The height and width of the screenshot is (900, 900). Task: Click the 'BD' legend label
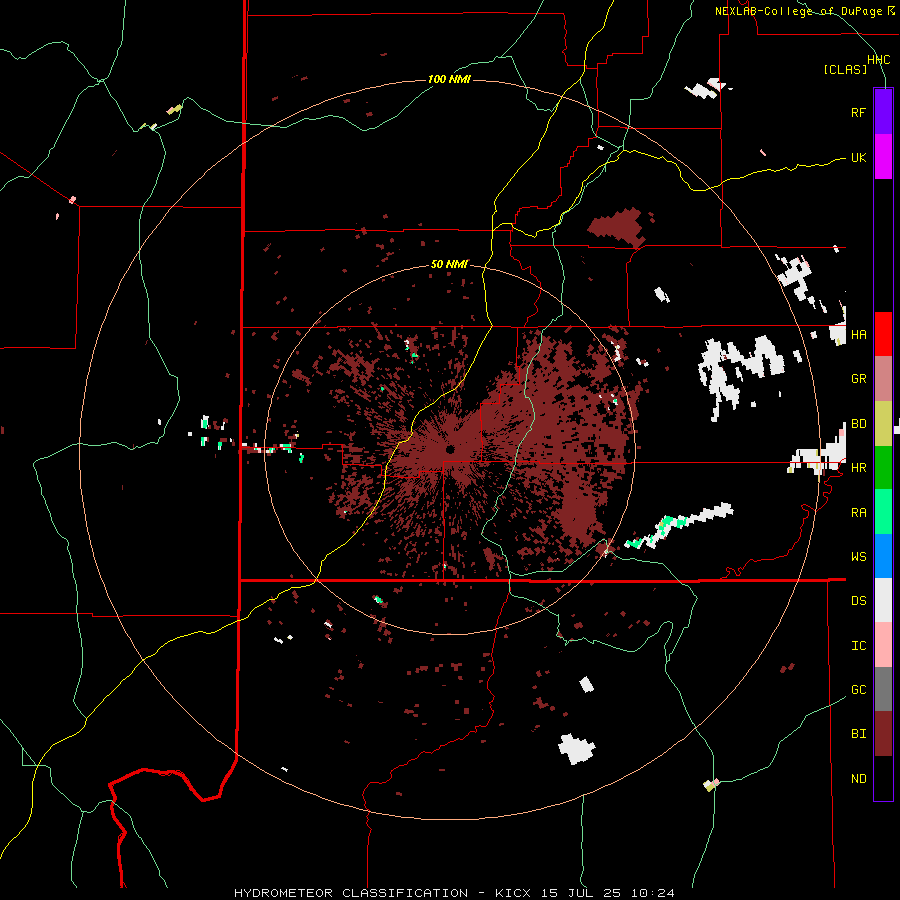point(858,424)
